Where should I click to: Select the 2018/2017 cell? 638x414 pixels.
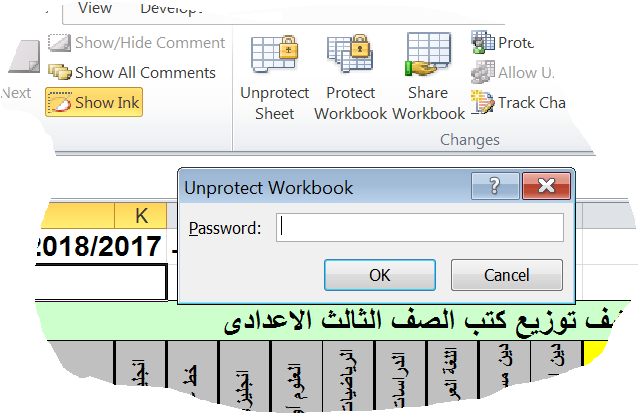tap(101, 246)
